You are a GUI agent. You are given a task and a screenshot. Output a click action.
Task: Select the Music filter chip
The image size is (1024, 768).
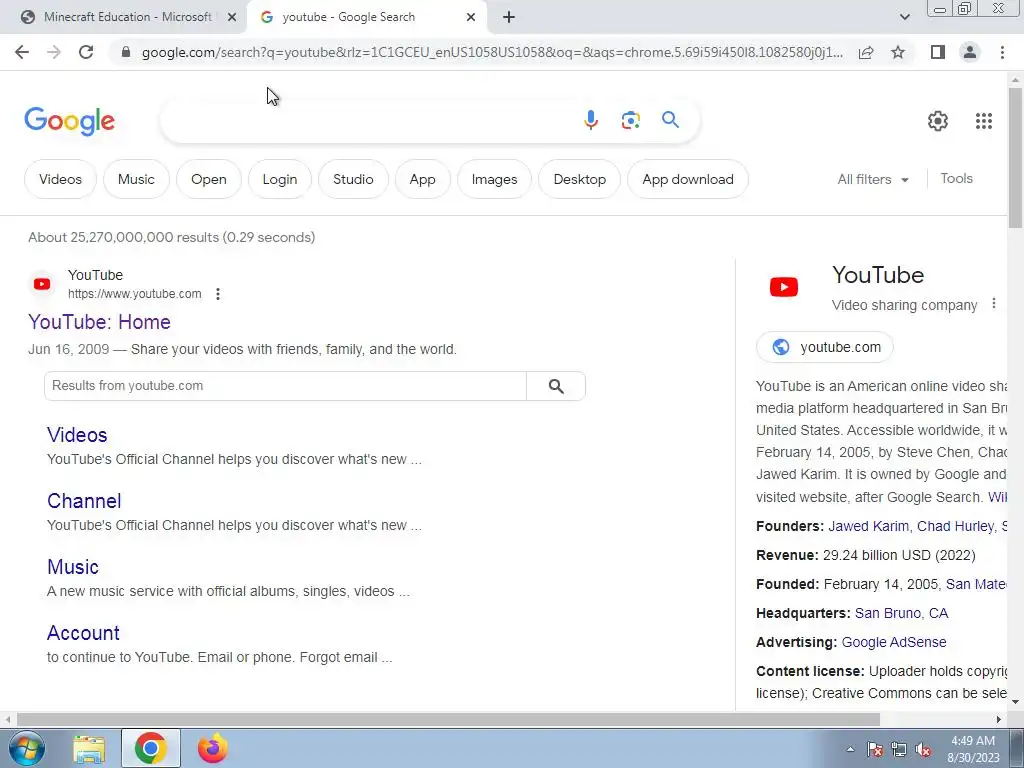pos(136,179)
